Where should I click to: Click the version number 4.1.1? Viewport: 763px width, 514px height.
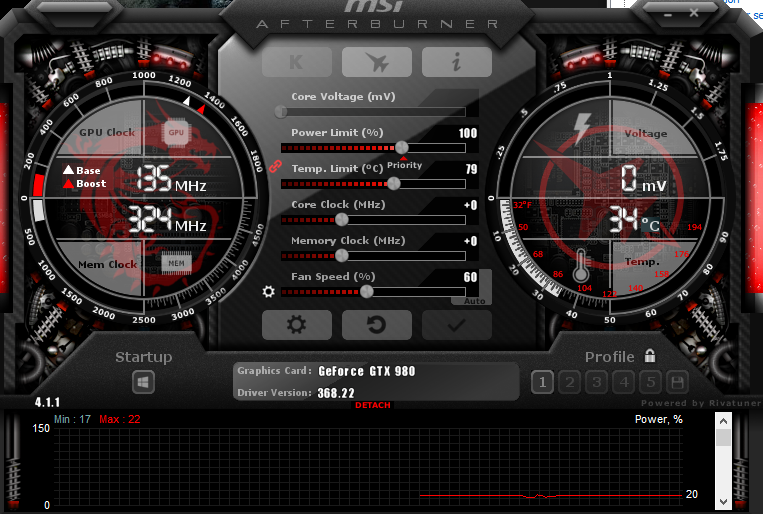(47, 403)
